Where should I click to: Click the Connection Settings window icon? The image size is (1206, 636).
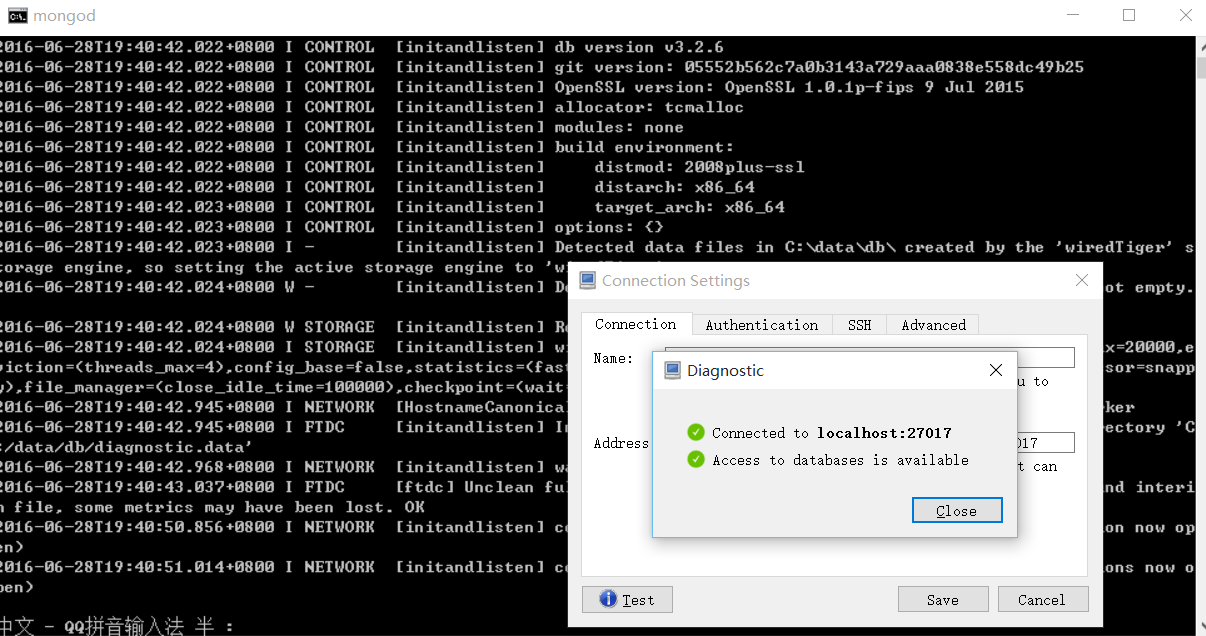pos(586,281)
